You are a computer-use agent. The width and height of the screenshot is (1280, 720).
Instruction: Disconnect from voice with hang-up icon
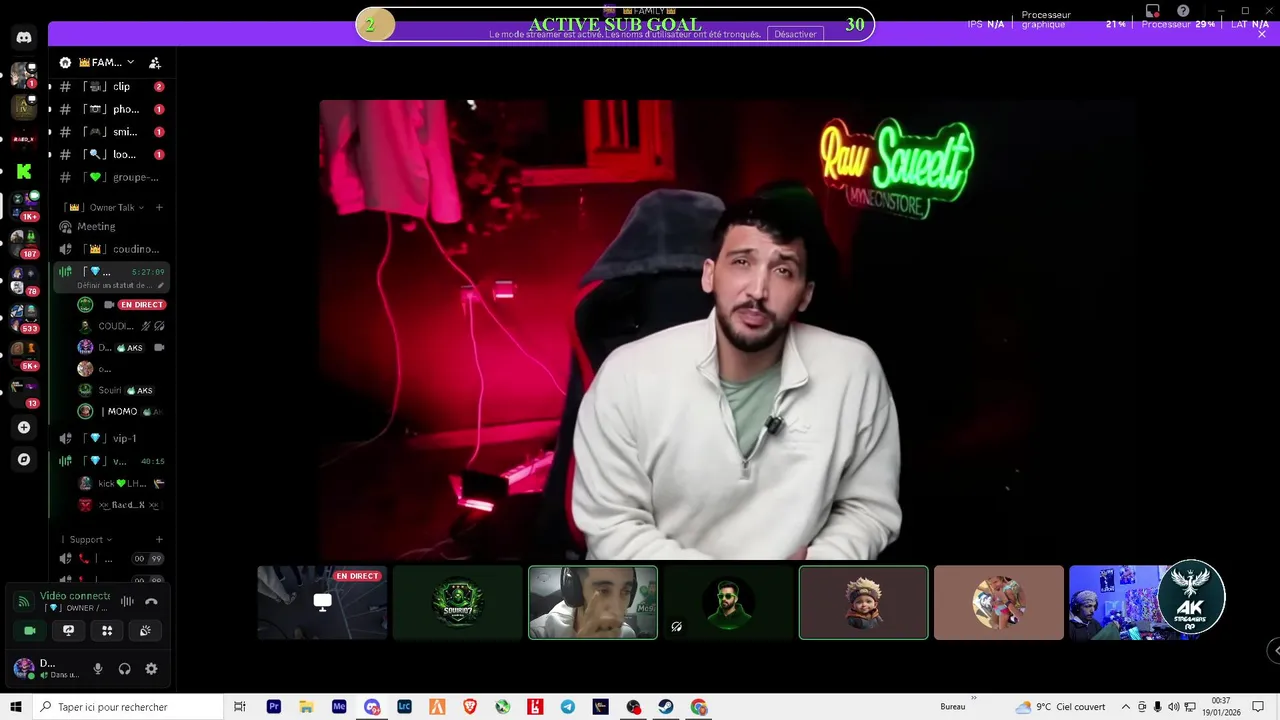[151, 601]
